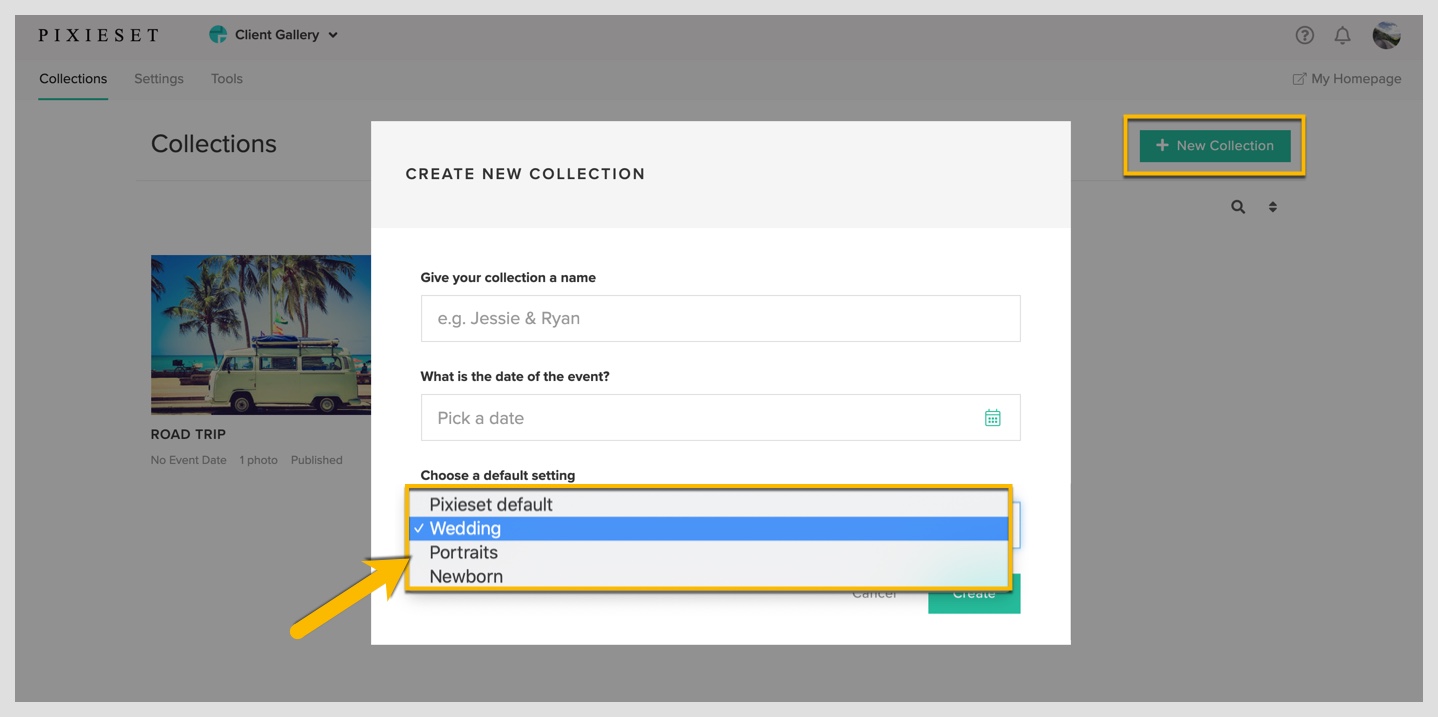This screenshot has width=1438, height=717.
Task: Switch to the Settings tab
Action: pyautogui.click(x=159, y=79)
